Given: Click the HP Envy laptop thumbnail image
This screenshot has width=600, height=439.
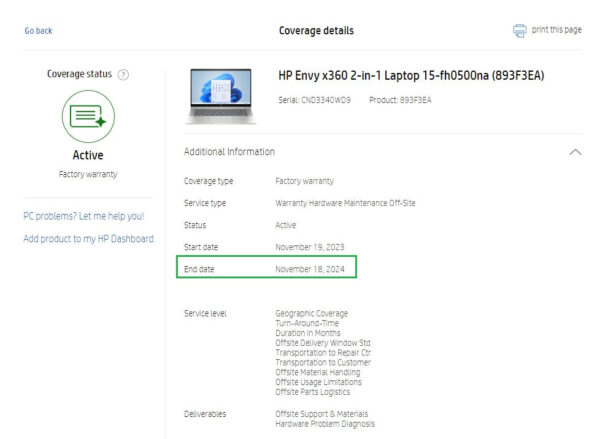Looking at the screenshot, I should (x=221, y=96).
